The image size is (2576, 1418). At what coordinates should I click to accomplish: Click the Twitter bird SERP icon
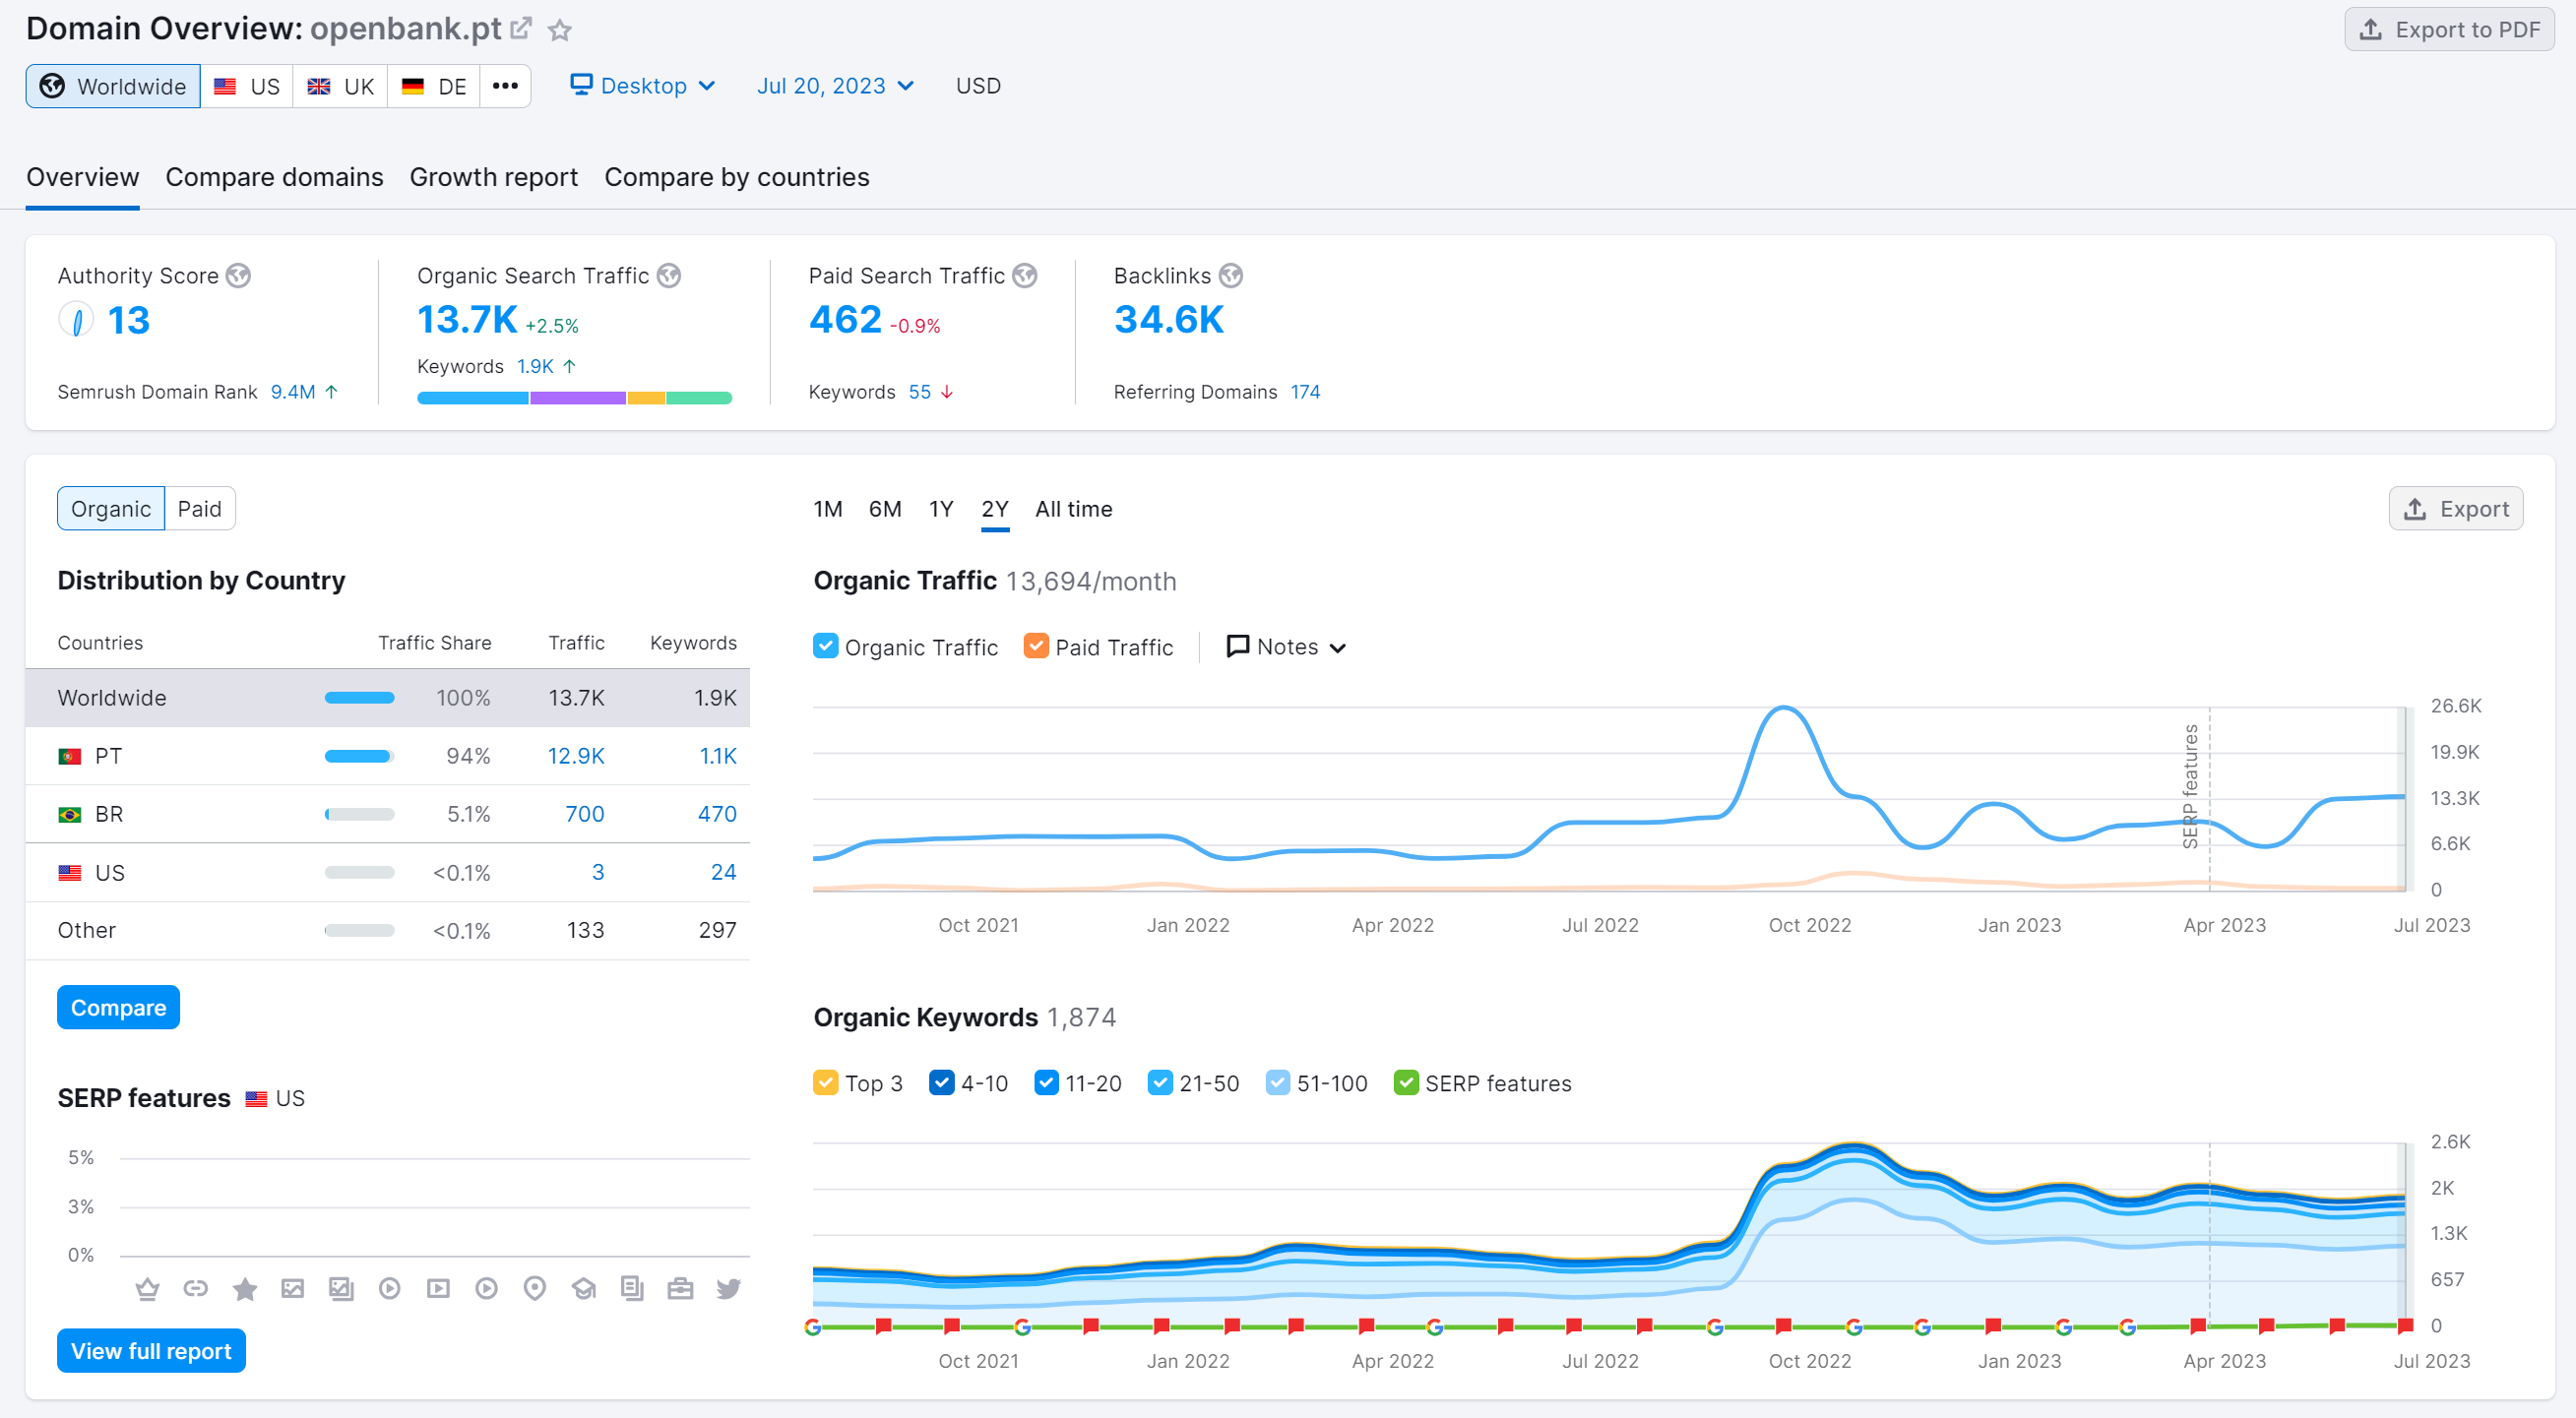point(728,1289)
